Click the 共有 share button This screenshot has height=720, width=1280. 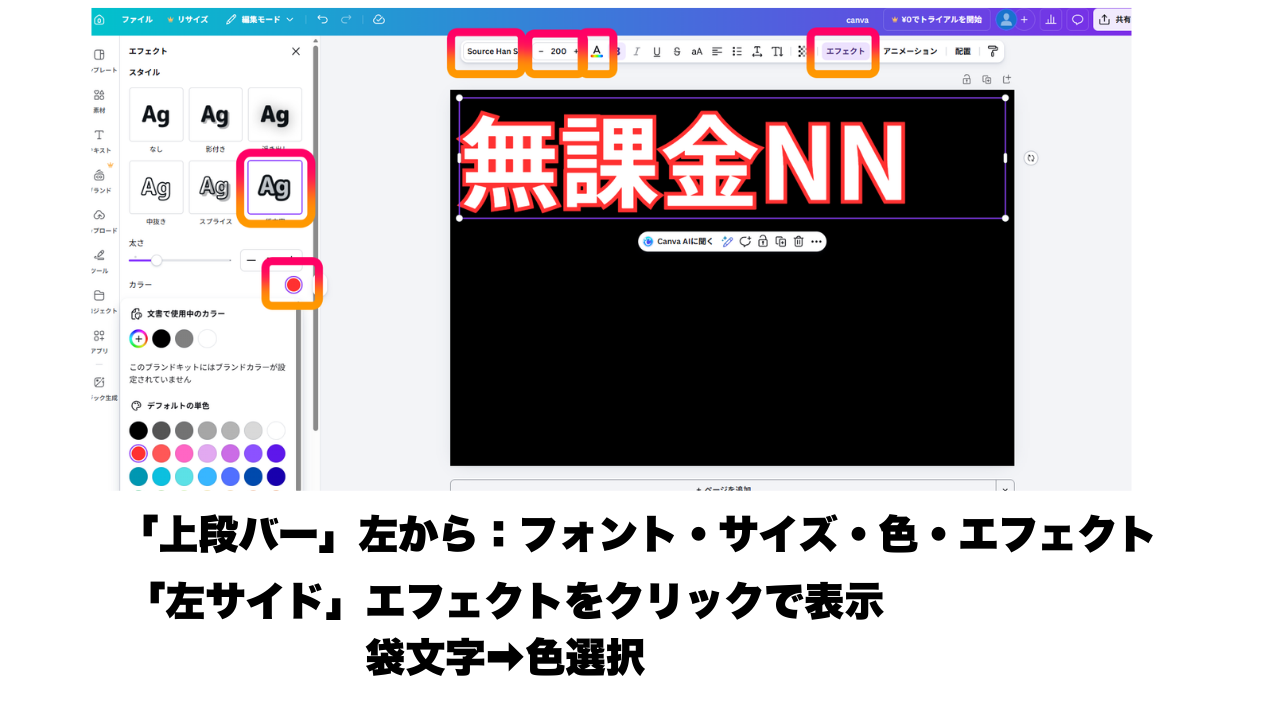[x=1113, y=19]
